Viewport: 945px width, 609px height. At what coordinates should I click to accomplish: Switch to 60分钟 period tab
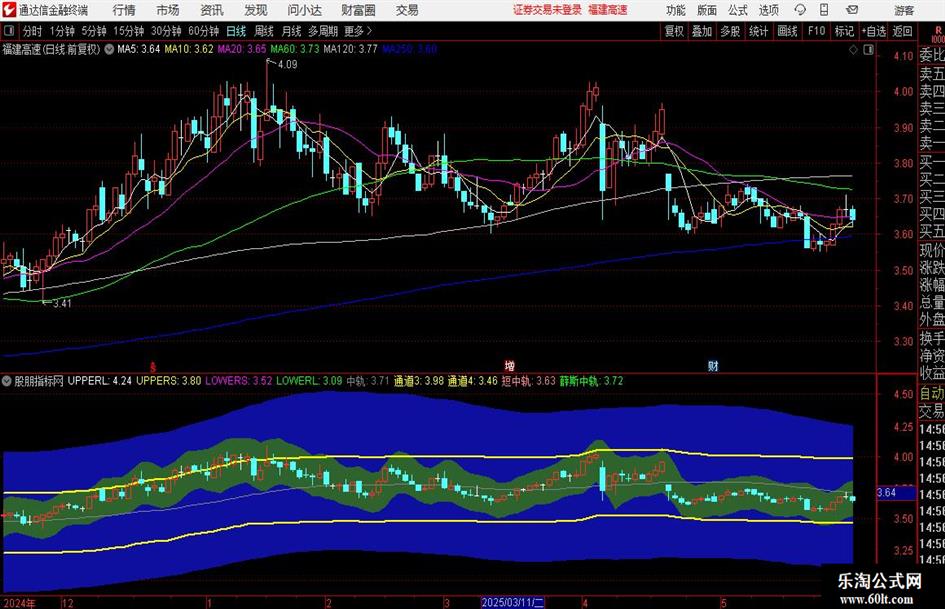click(x=204, y=31)
